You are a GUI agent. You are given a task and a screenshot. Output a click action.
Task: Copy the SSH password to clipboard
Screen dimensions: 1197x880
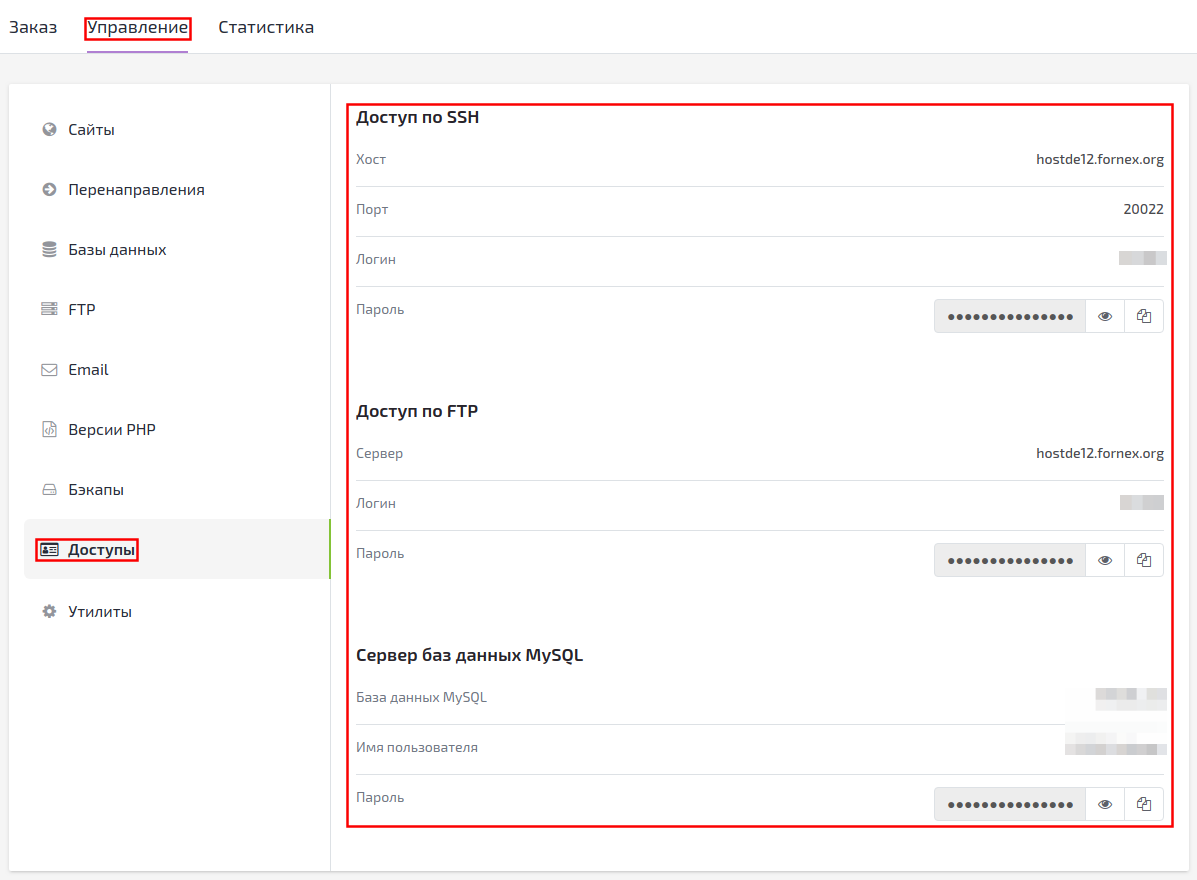pos(1144,316)
